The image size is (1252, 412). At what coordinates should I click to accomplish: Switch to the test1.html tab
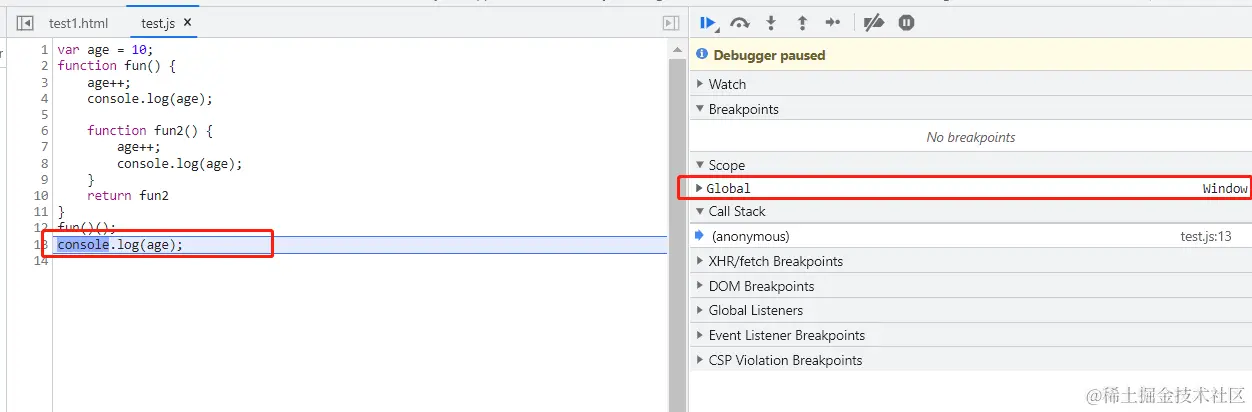78,23
